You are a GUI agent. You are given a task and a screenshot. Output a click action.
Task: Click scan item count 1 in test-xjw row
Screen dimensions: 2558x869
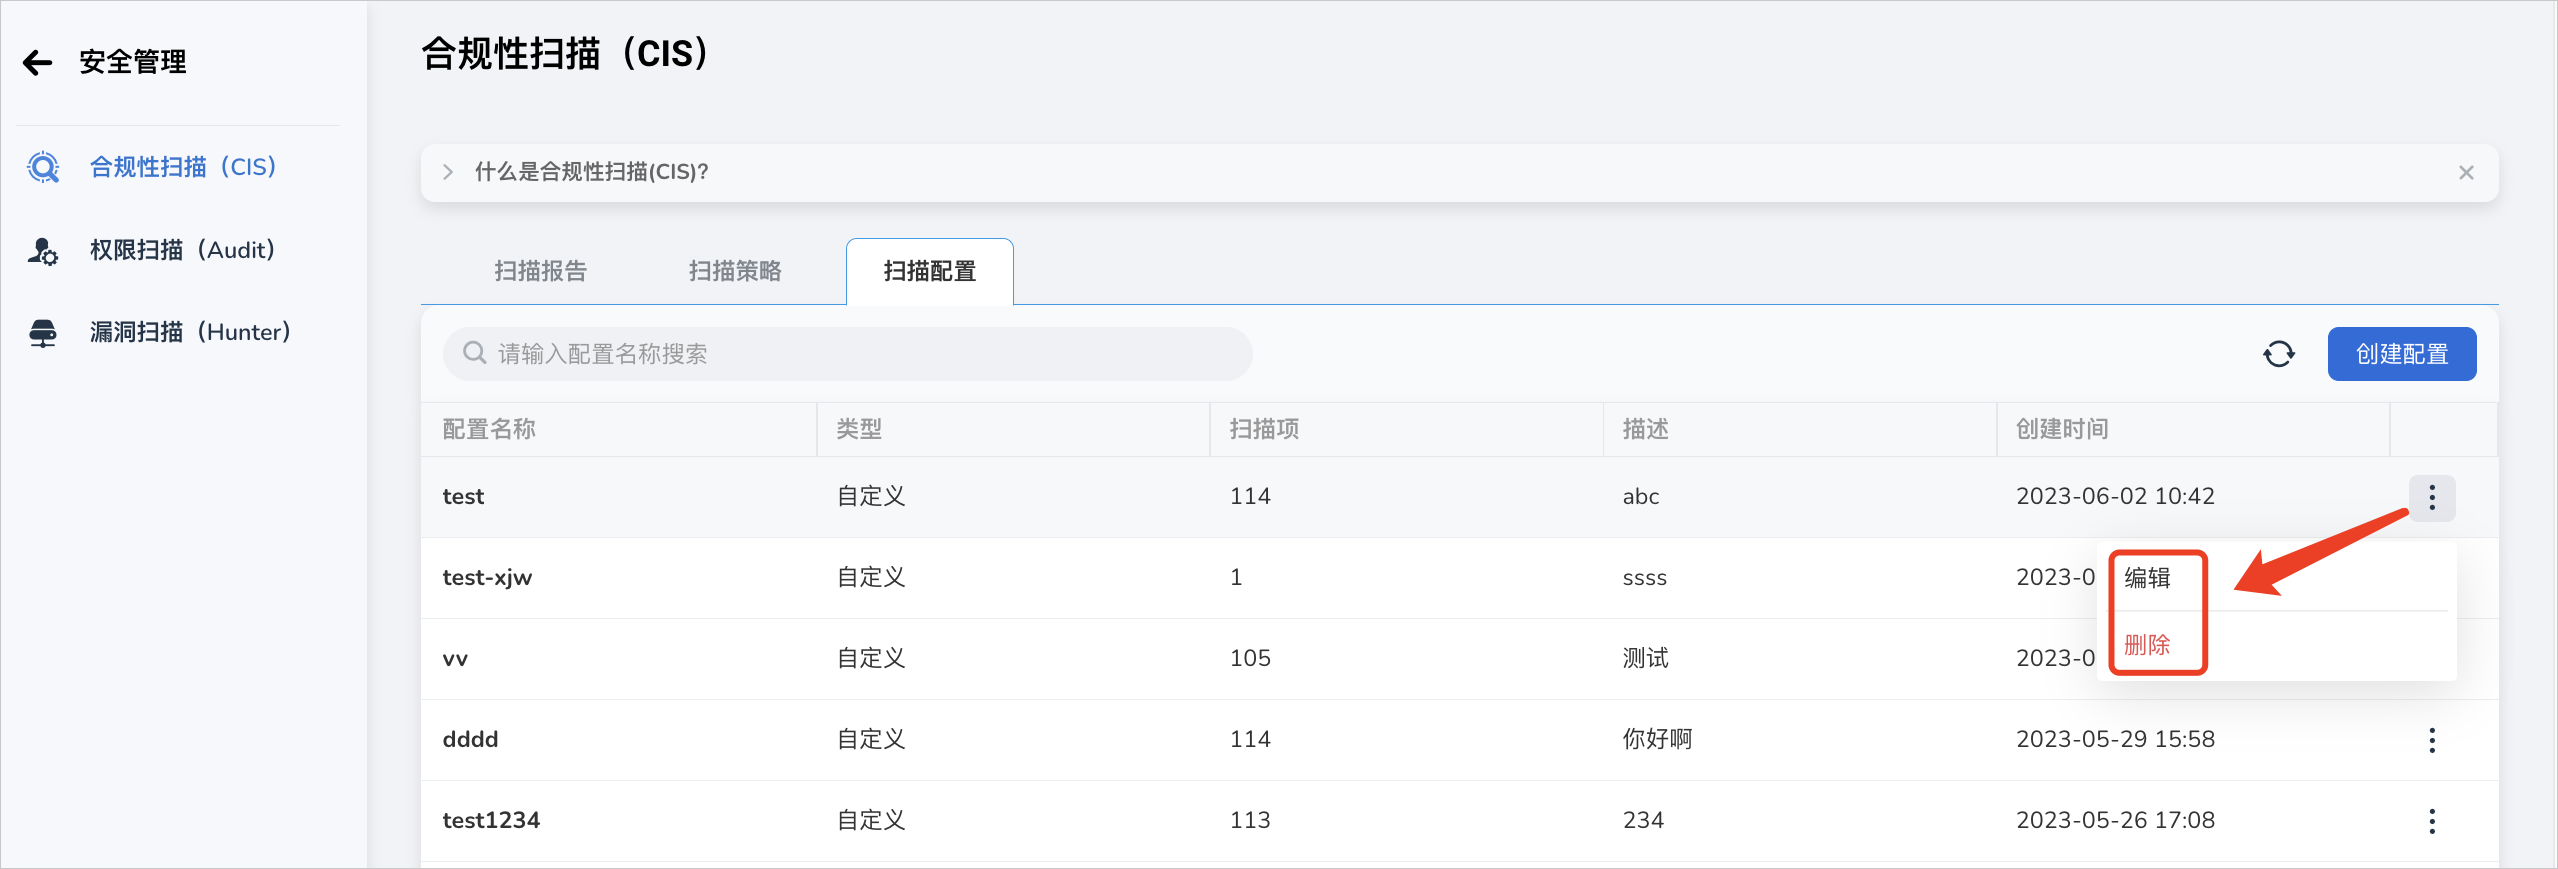point(1236,578)
